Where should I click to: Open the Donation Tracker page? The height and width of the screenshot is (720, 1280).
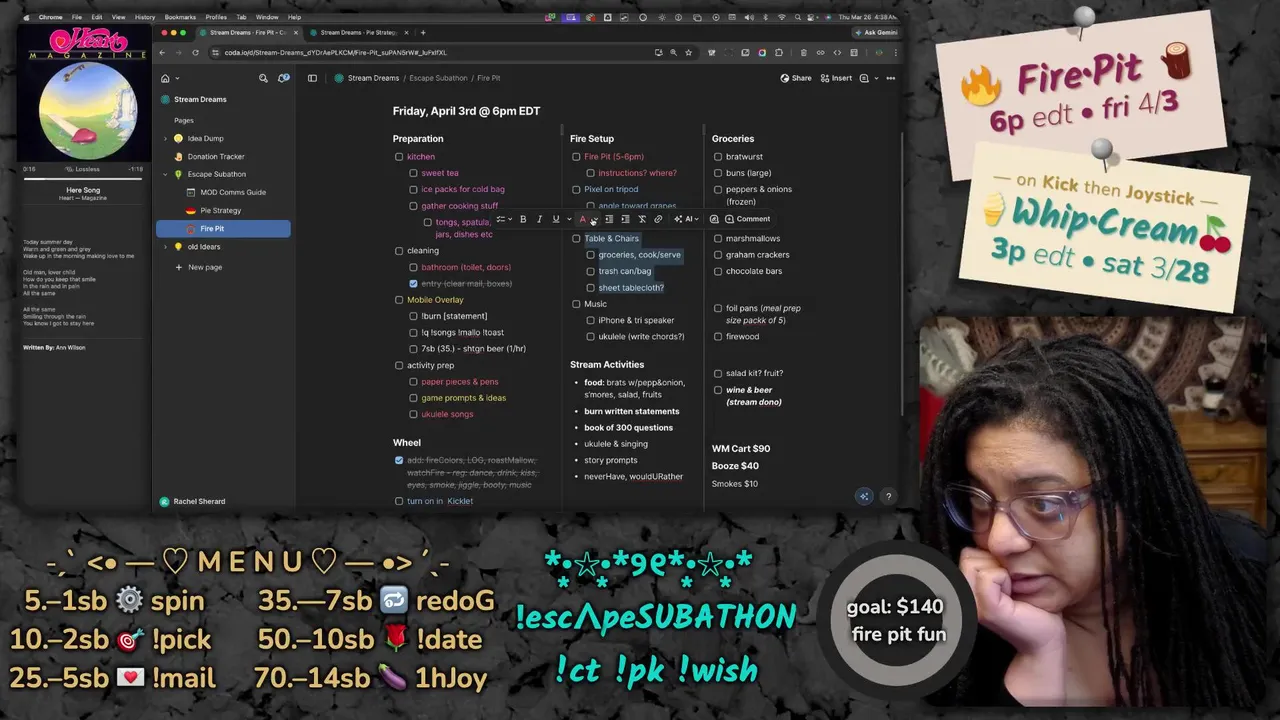pyautogui.click(x=216, y=156)
